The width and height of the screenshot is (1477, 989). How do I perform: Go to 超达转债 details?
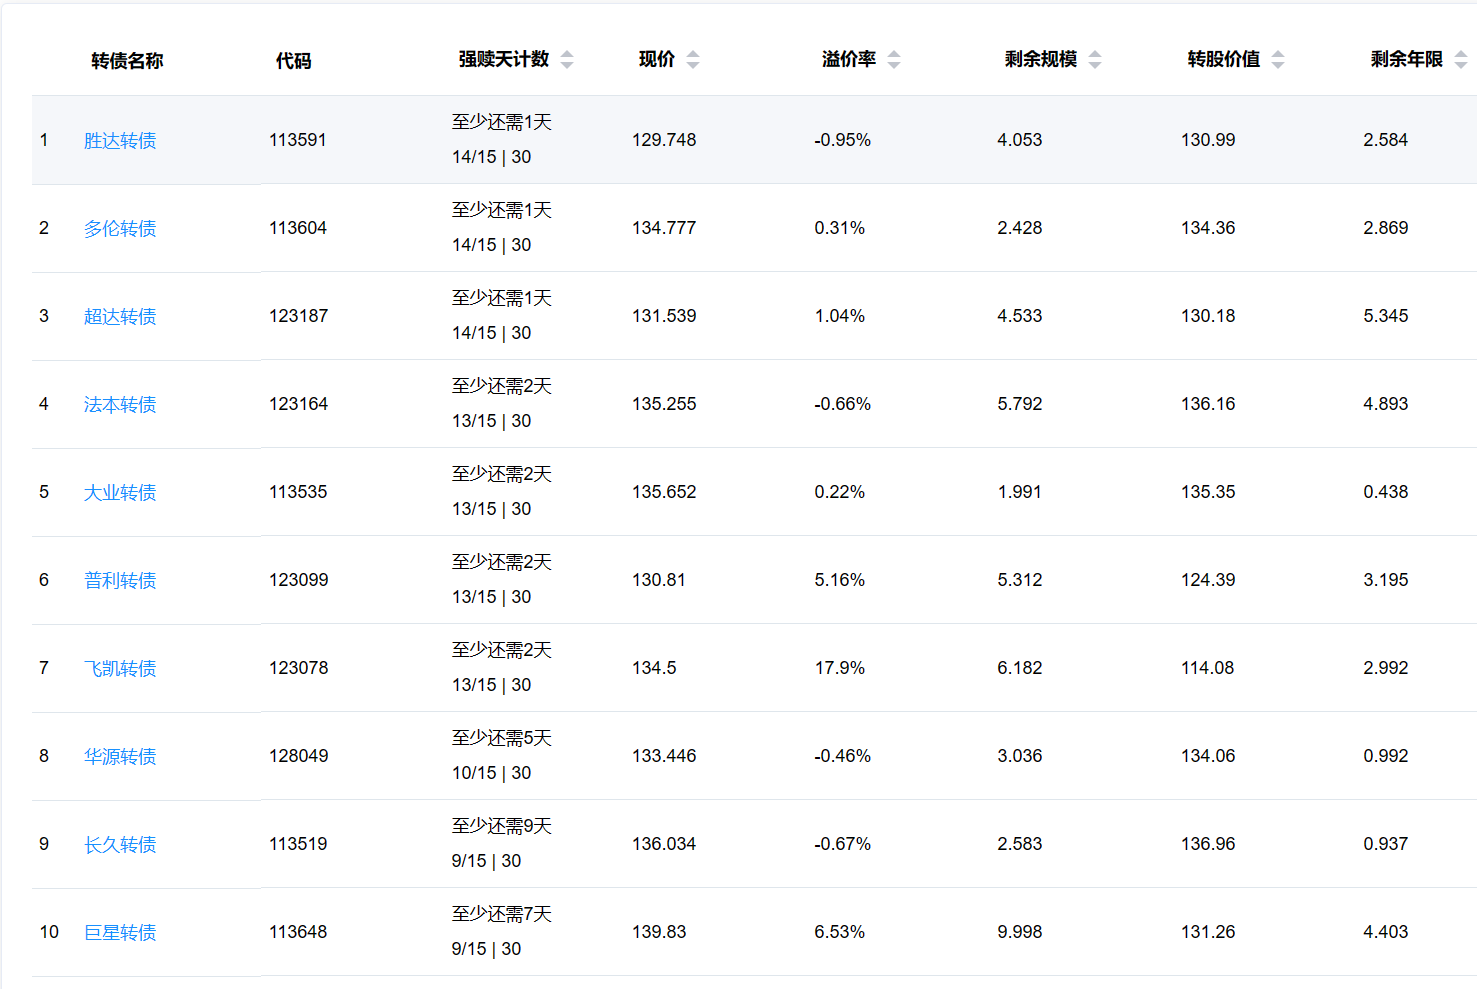tap(120, 317)
